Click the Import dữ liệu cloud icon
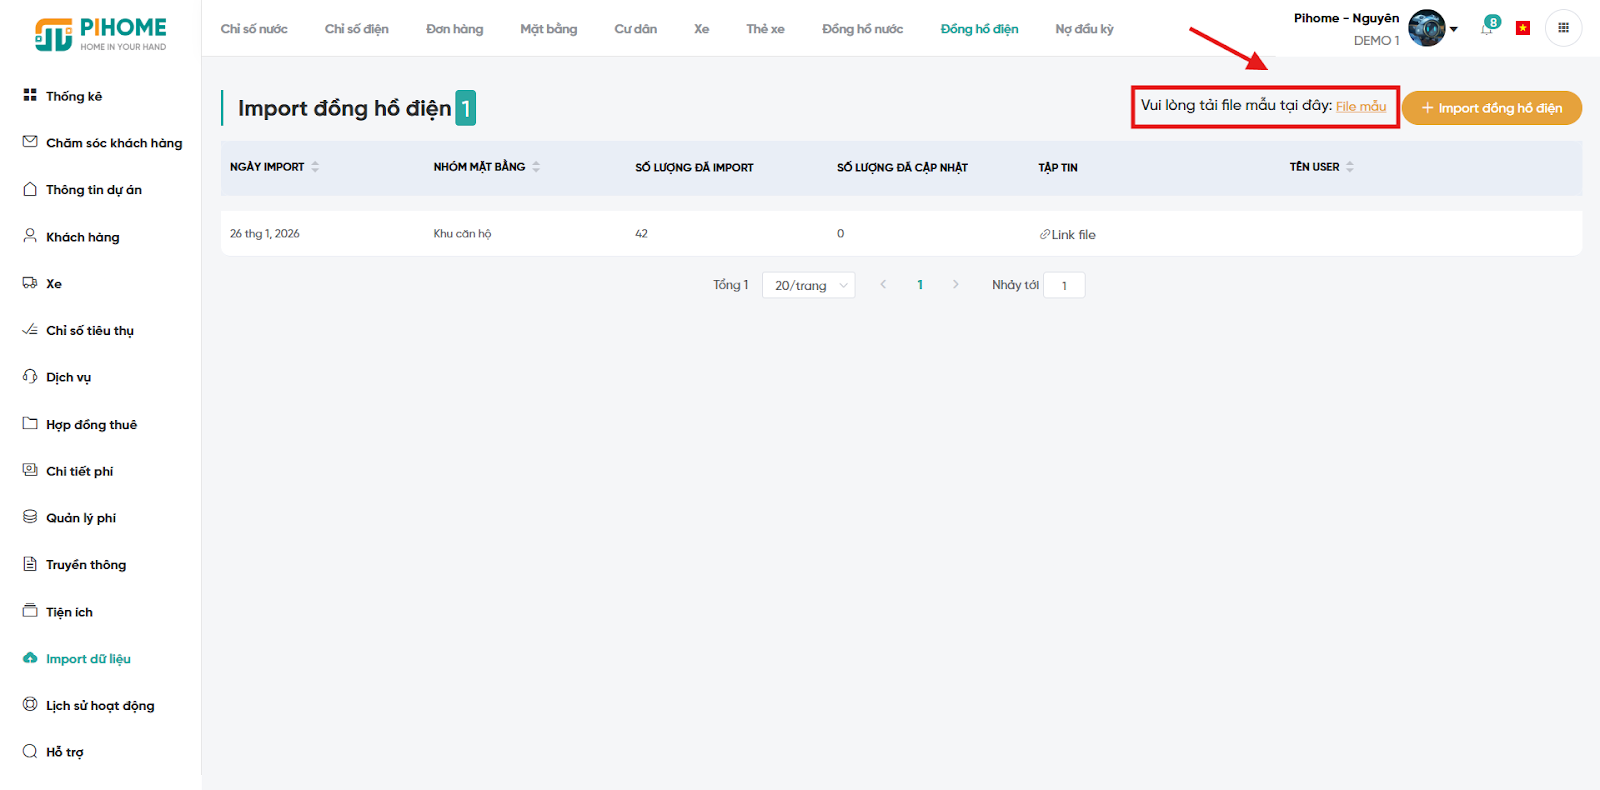 point(30,658)
